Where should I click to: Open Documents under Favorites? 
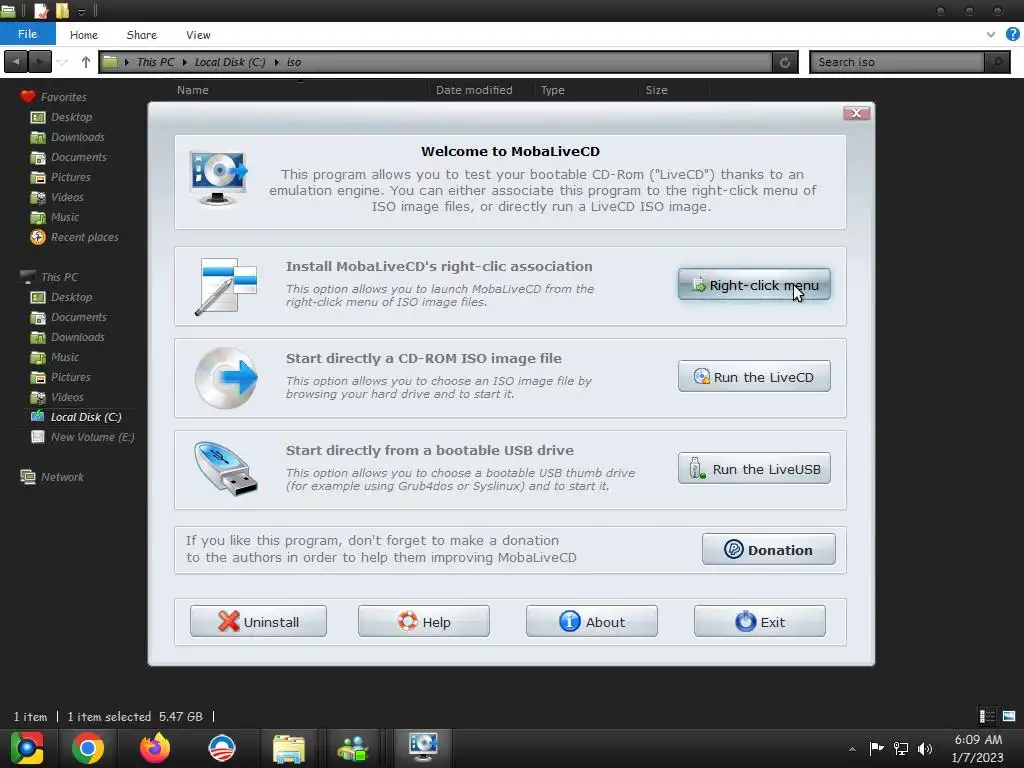coord(78,157)
